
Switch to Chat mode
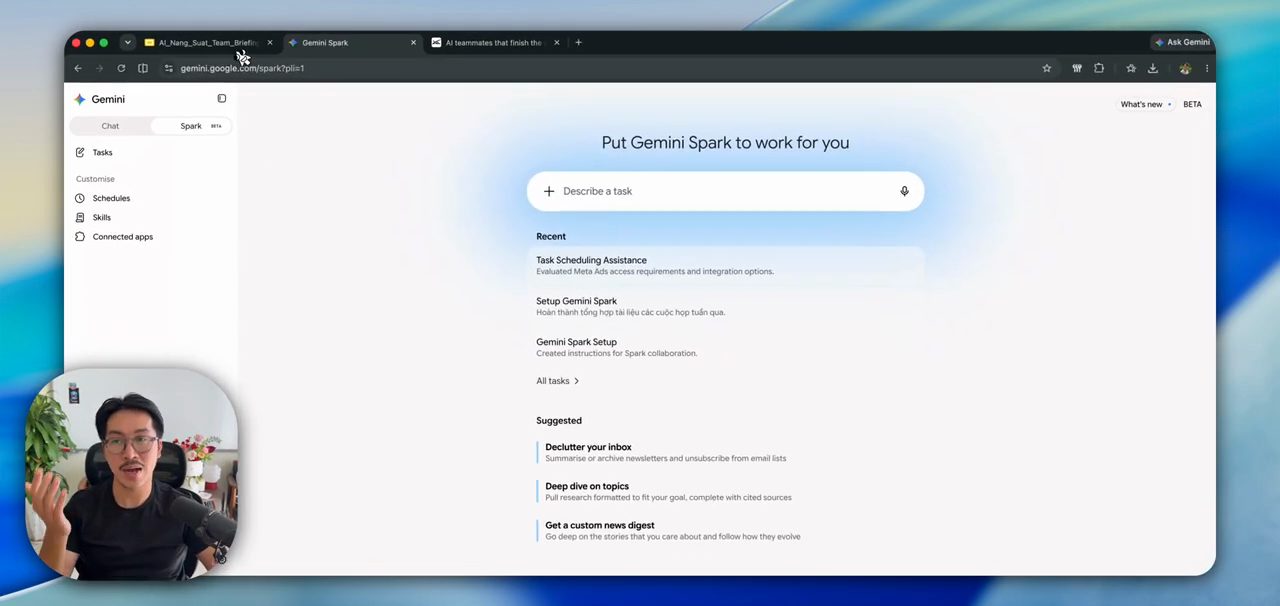110,126
